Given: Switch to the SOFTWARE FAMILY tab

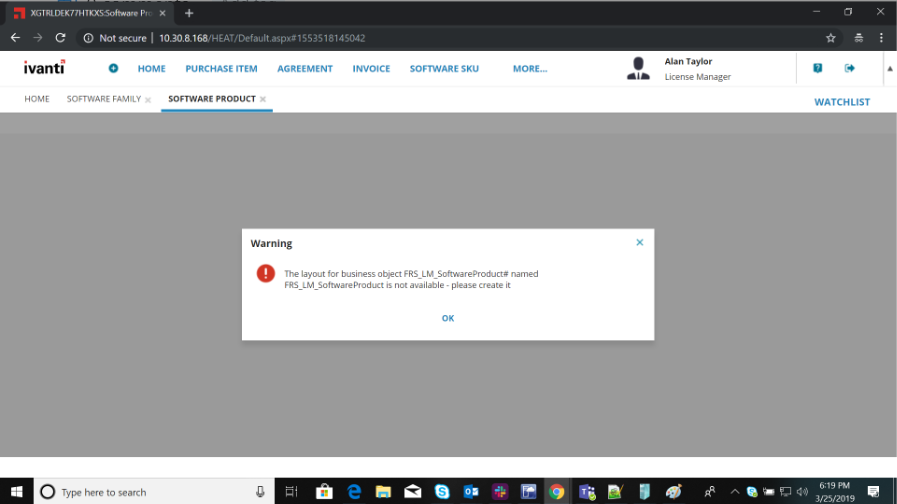Looking at the screenshot, I should [103, 99].
